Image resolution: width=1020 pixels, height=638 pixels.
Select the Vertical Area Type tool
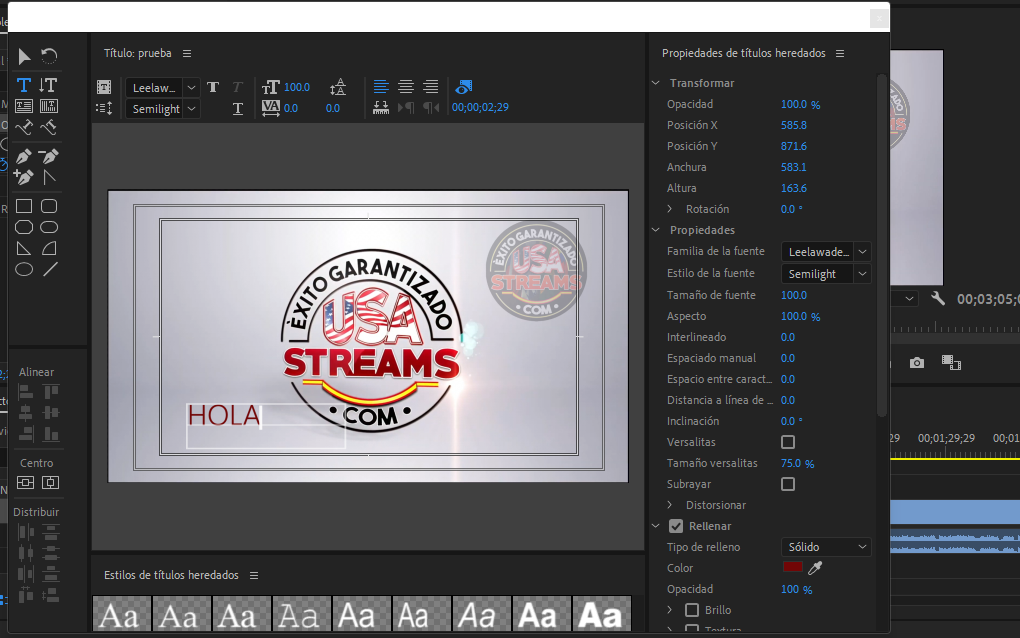49,106
